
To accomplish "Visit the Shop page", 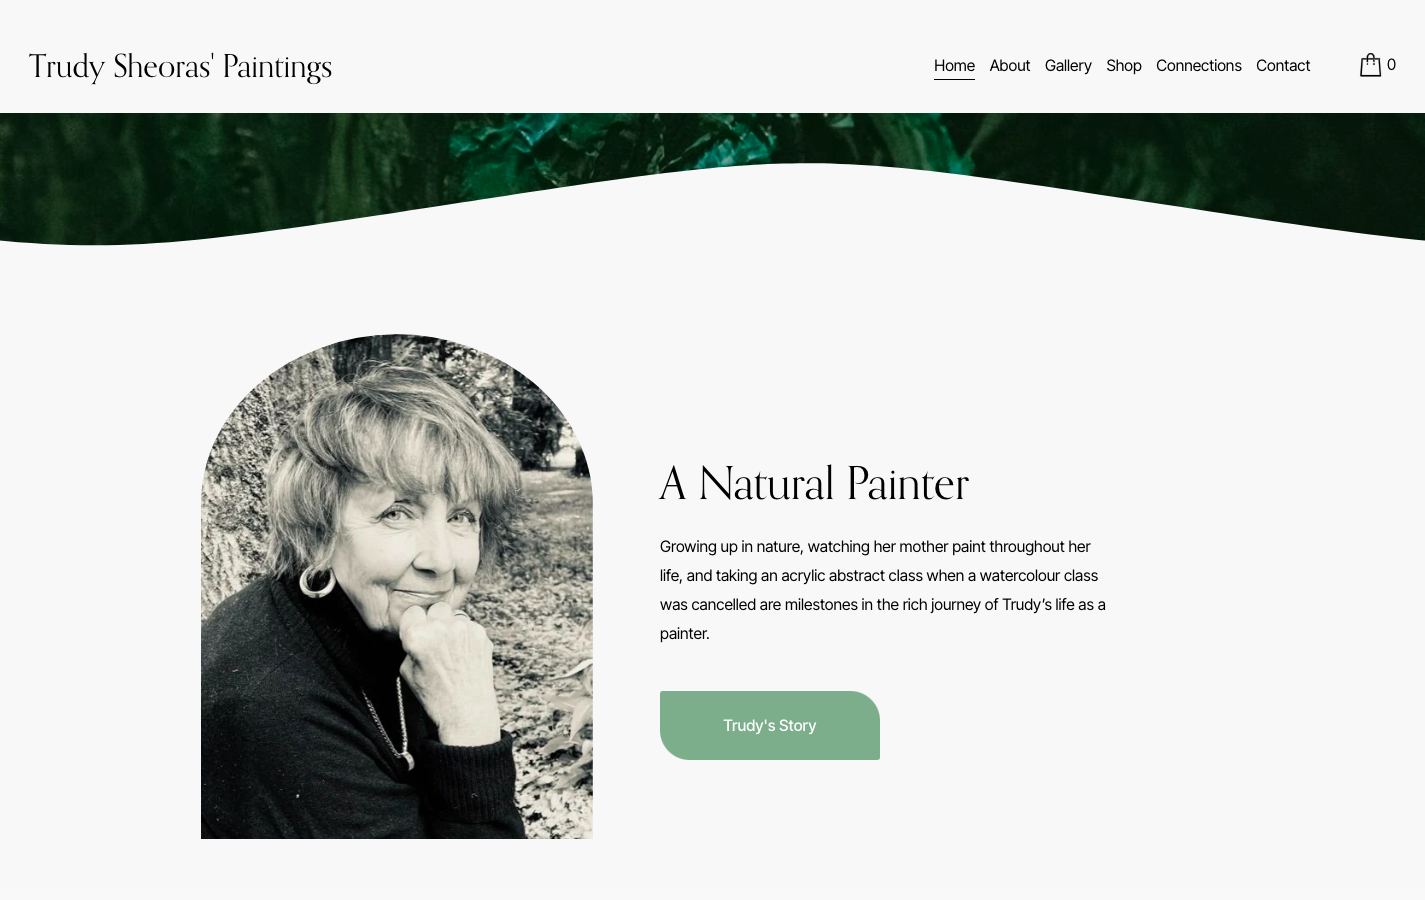I will (x=1124, y=66).
